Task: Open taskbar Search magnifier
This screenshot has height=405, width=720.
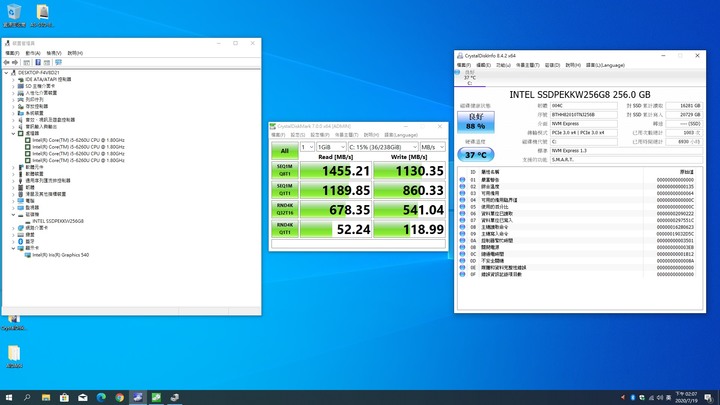Action: (27, 397)
